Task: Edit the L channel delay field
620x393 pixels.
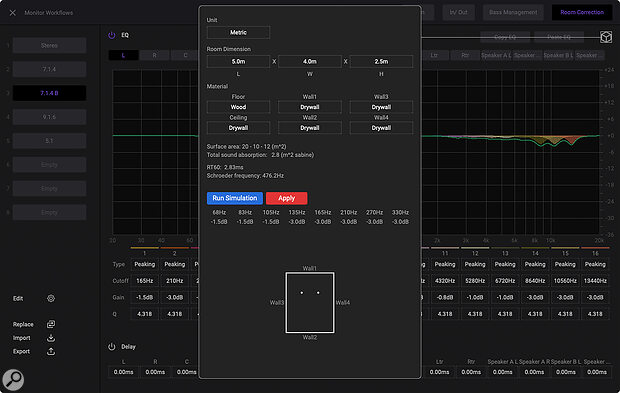Action: pos(123,372)
